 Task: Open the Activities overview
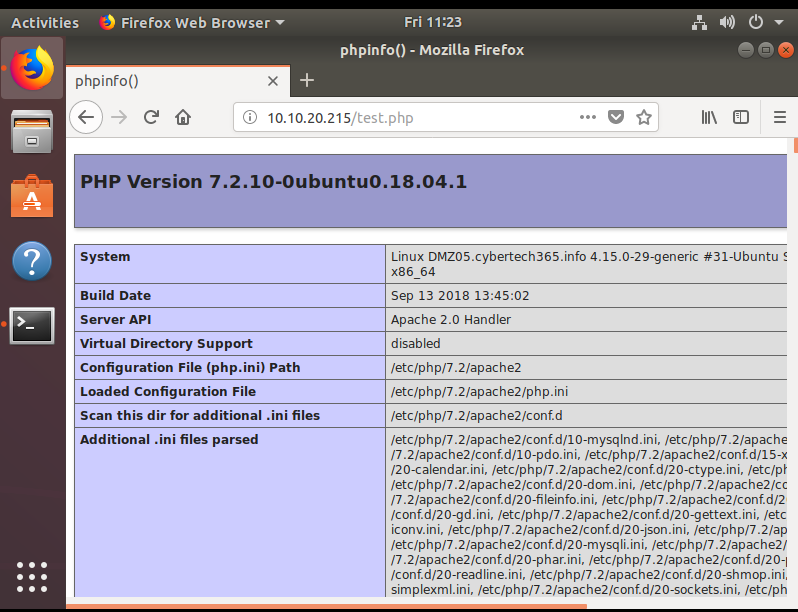[x=45, y=22]
